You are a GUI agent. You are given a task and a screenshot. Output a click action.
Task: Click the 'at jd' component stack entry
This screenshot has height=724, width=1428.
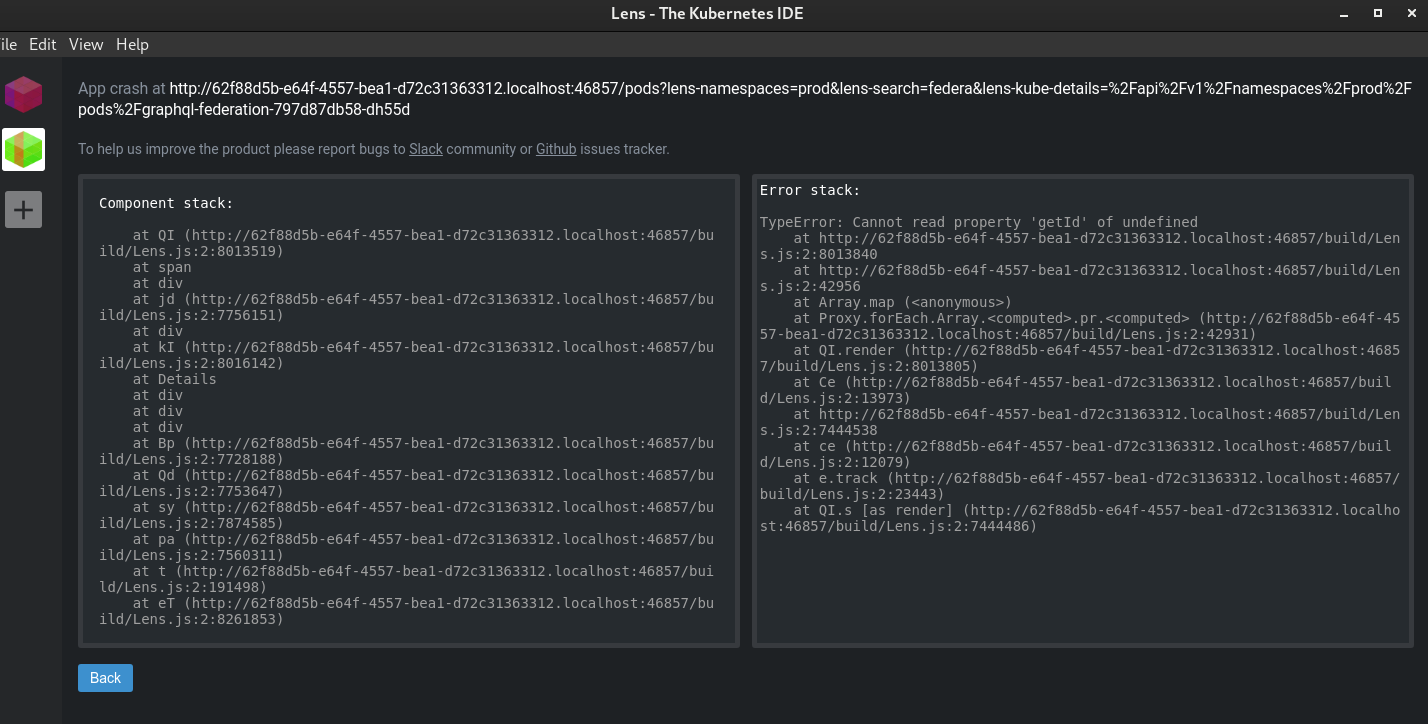click(407, 307)
